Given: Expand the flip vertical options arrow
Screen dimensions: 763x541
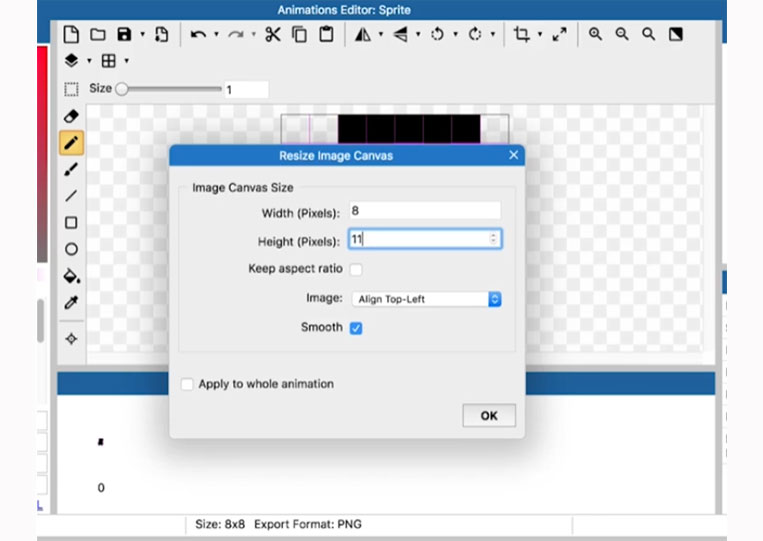Looking at the screenshot, I should [418, 35].
